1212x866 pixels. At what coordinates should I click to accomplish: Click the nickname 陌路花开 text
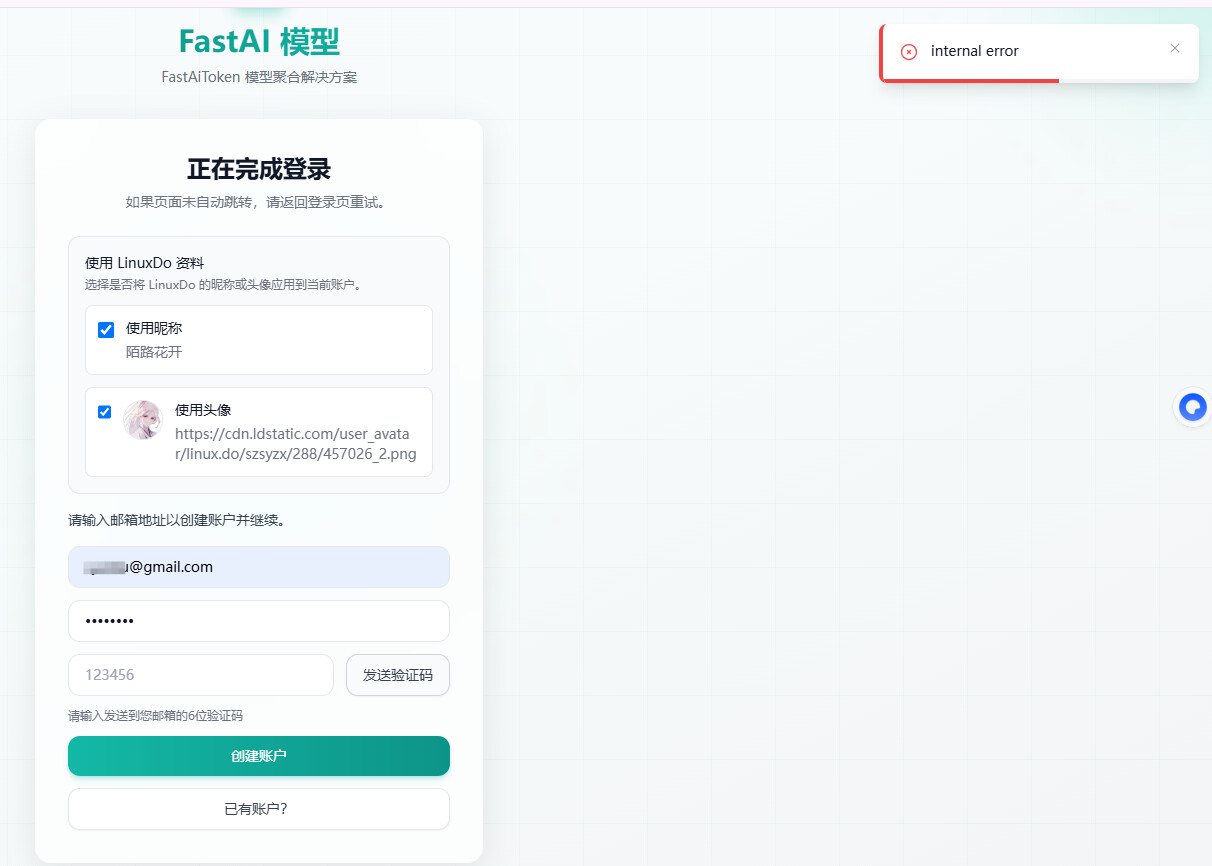pos(154,352)
